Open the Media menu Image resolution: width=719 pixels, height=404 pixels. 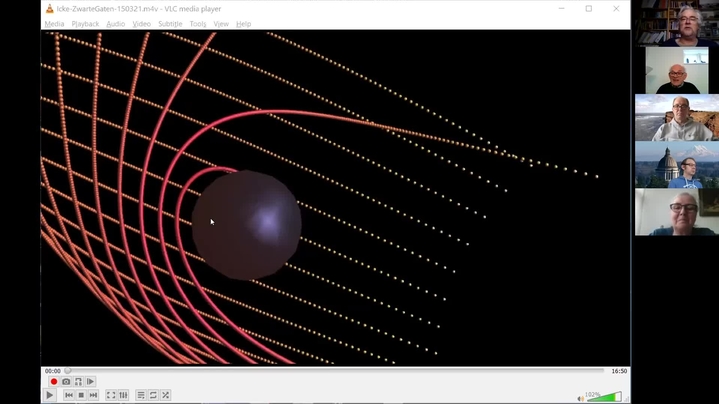[54, 23]
